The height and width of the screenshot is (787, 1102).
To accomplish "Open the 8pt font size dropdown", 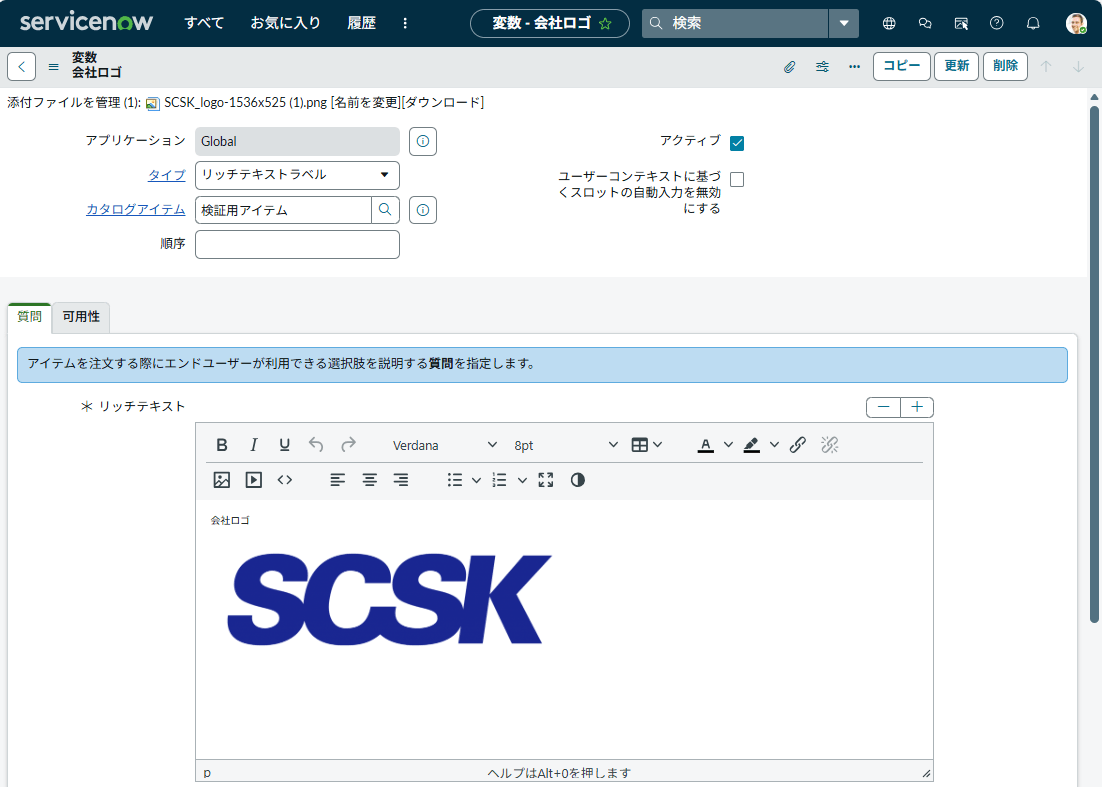I will click(566, 445).
